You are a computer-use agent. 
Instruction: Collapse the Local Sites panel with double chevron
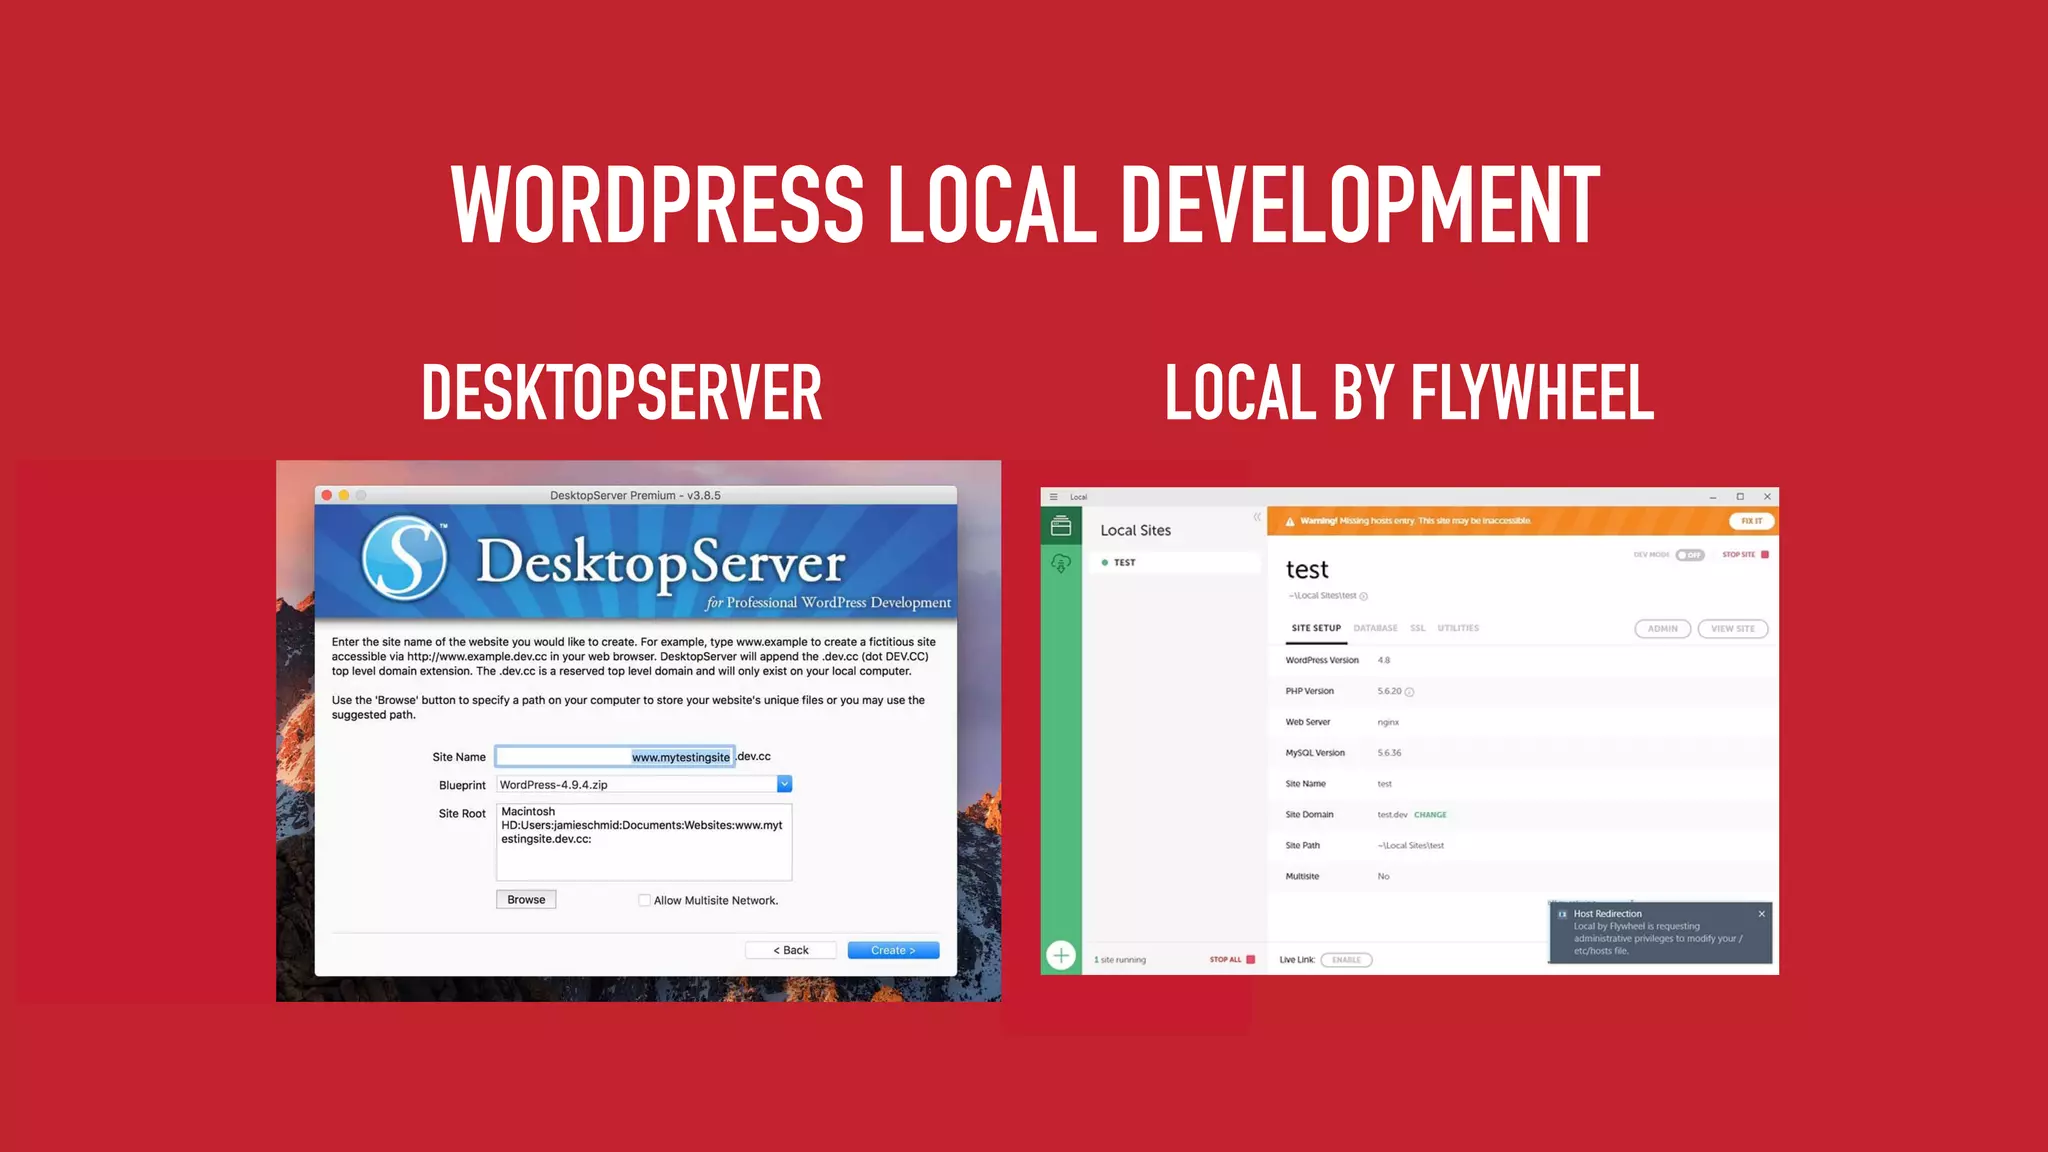1257,517
